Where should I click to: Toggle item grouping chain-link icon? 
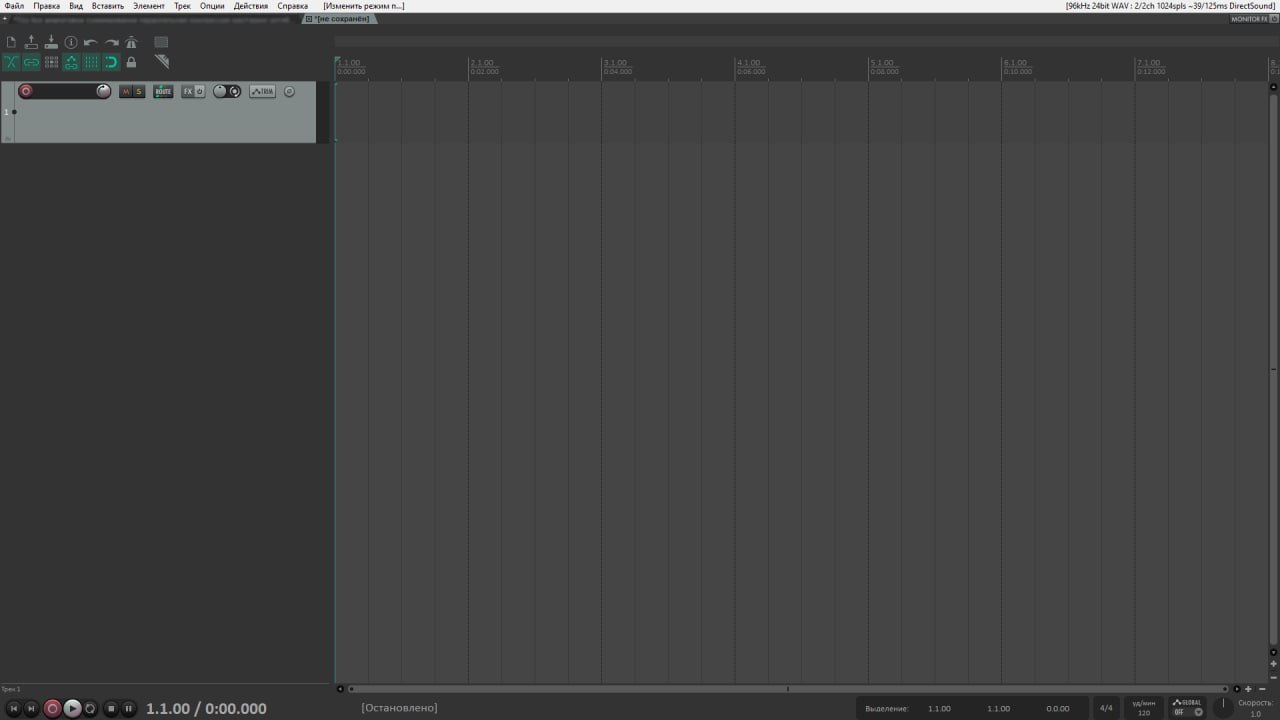[x=31, y=62]
